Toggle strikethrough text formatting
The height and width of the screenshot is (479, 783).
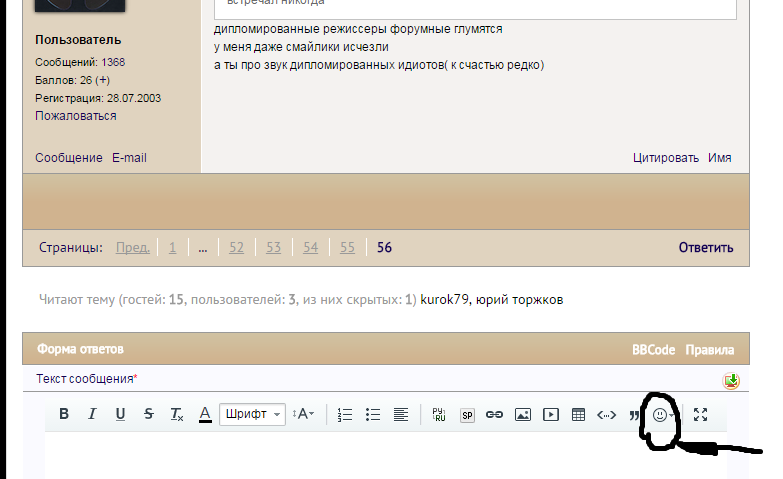(x=148, y=414)
